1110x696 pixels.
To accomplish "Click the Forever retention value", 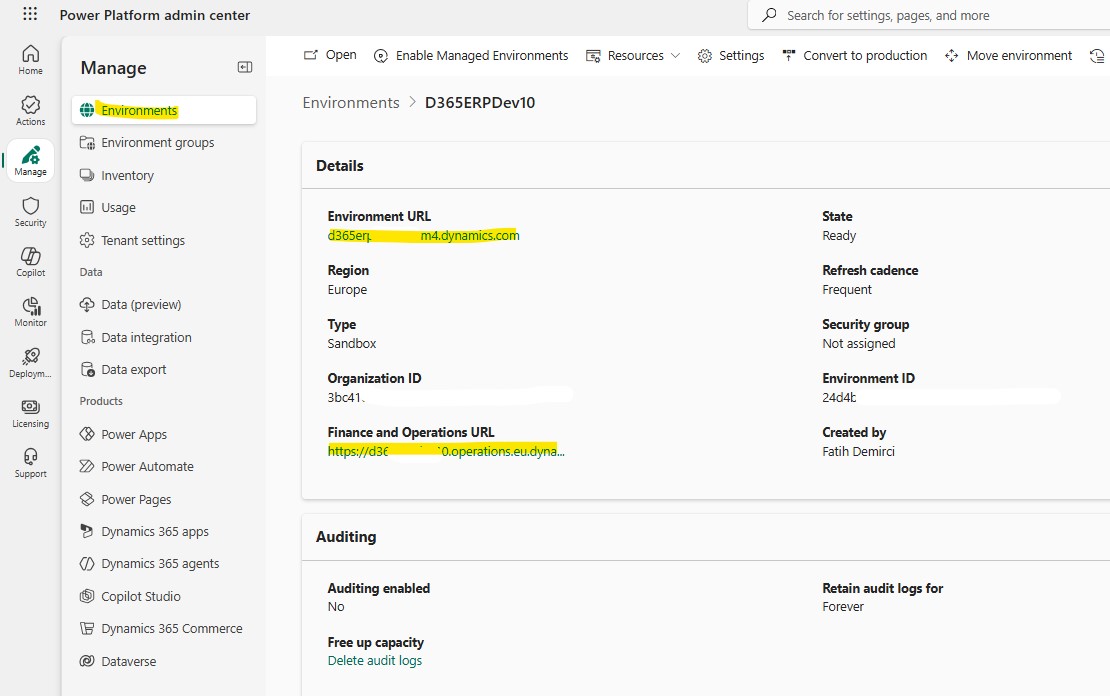I will click(843, 607).
